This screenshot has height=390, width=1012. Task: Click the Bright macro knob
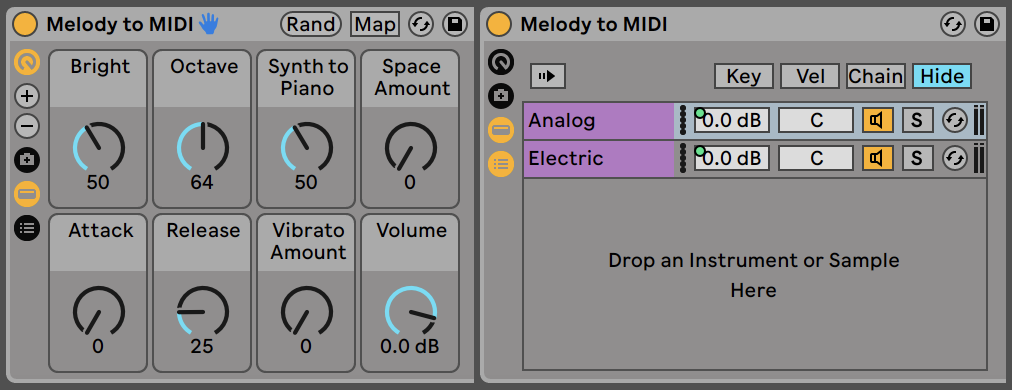pyautogui.click(x=98, y=147)
